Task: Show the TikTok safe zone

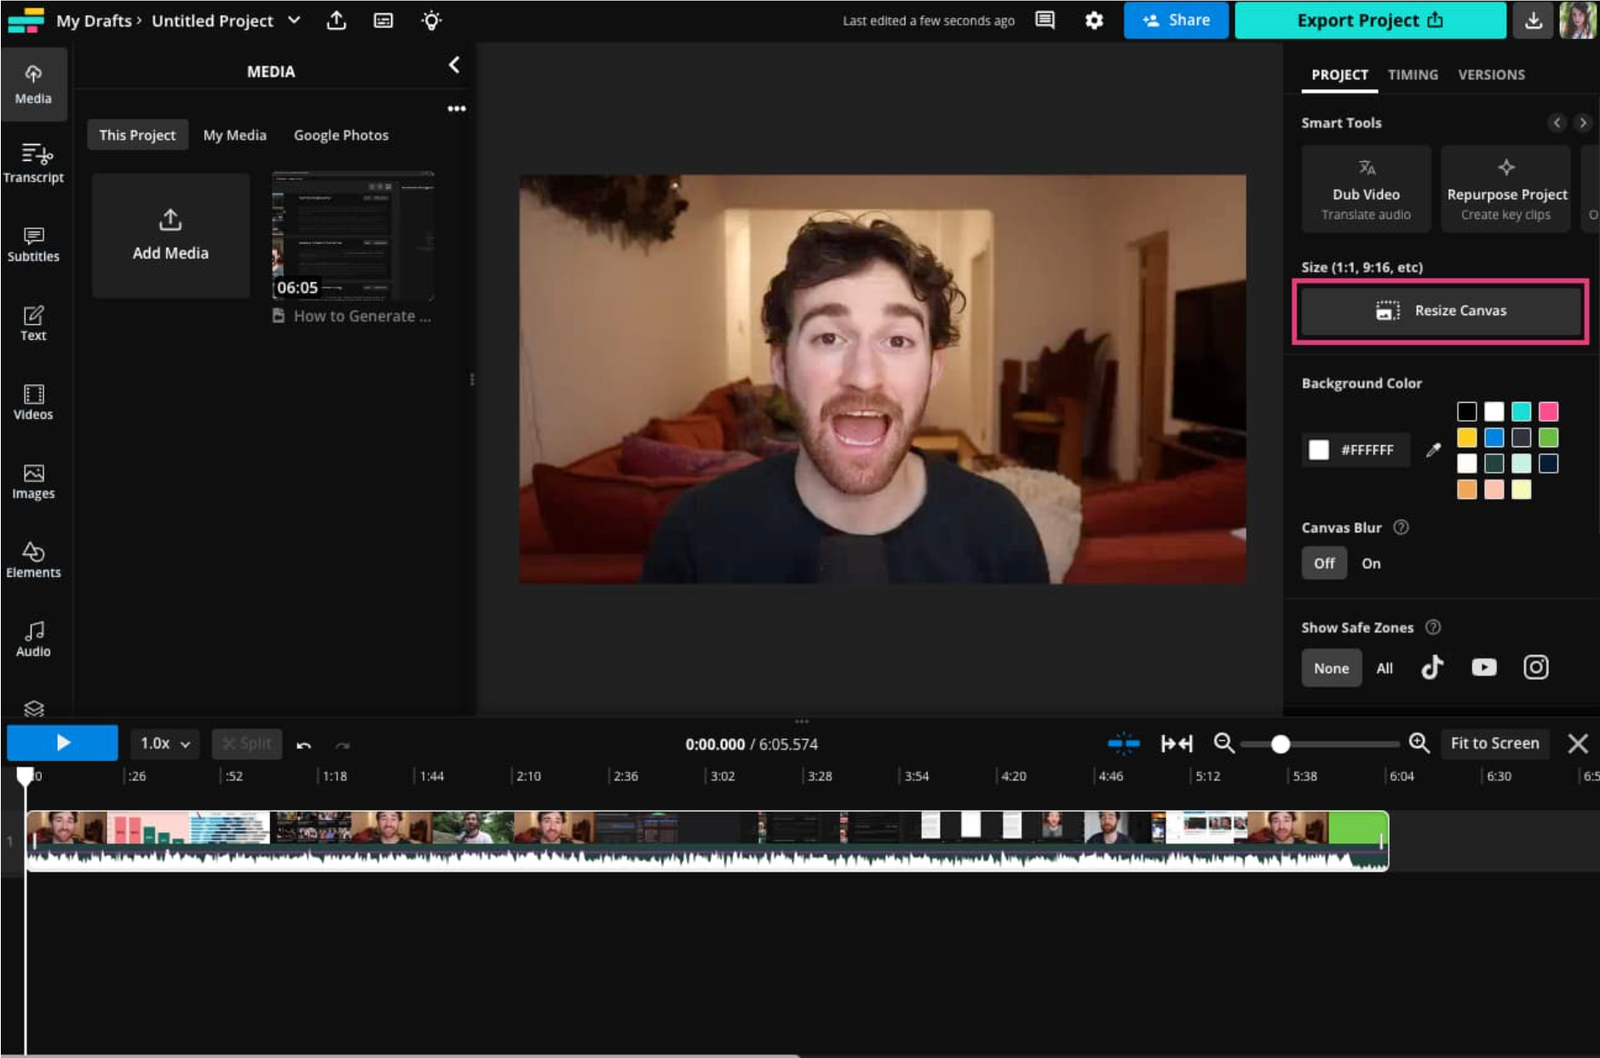Action: pyautogui.click(x=1431, y=666)
